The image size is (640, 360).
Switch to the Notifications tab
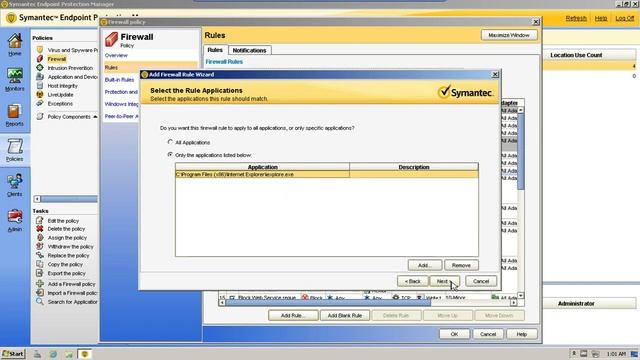[x=249, y=50]
